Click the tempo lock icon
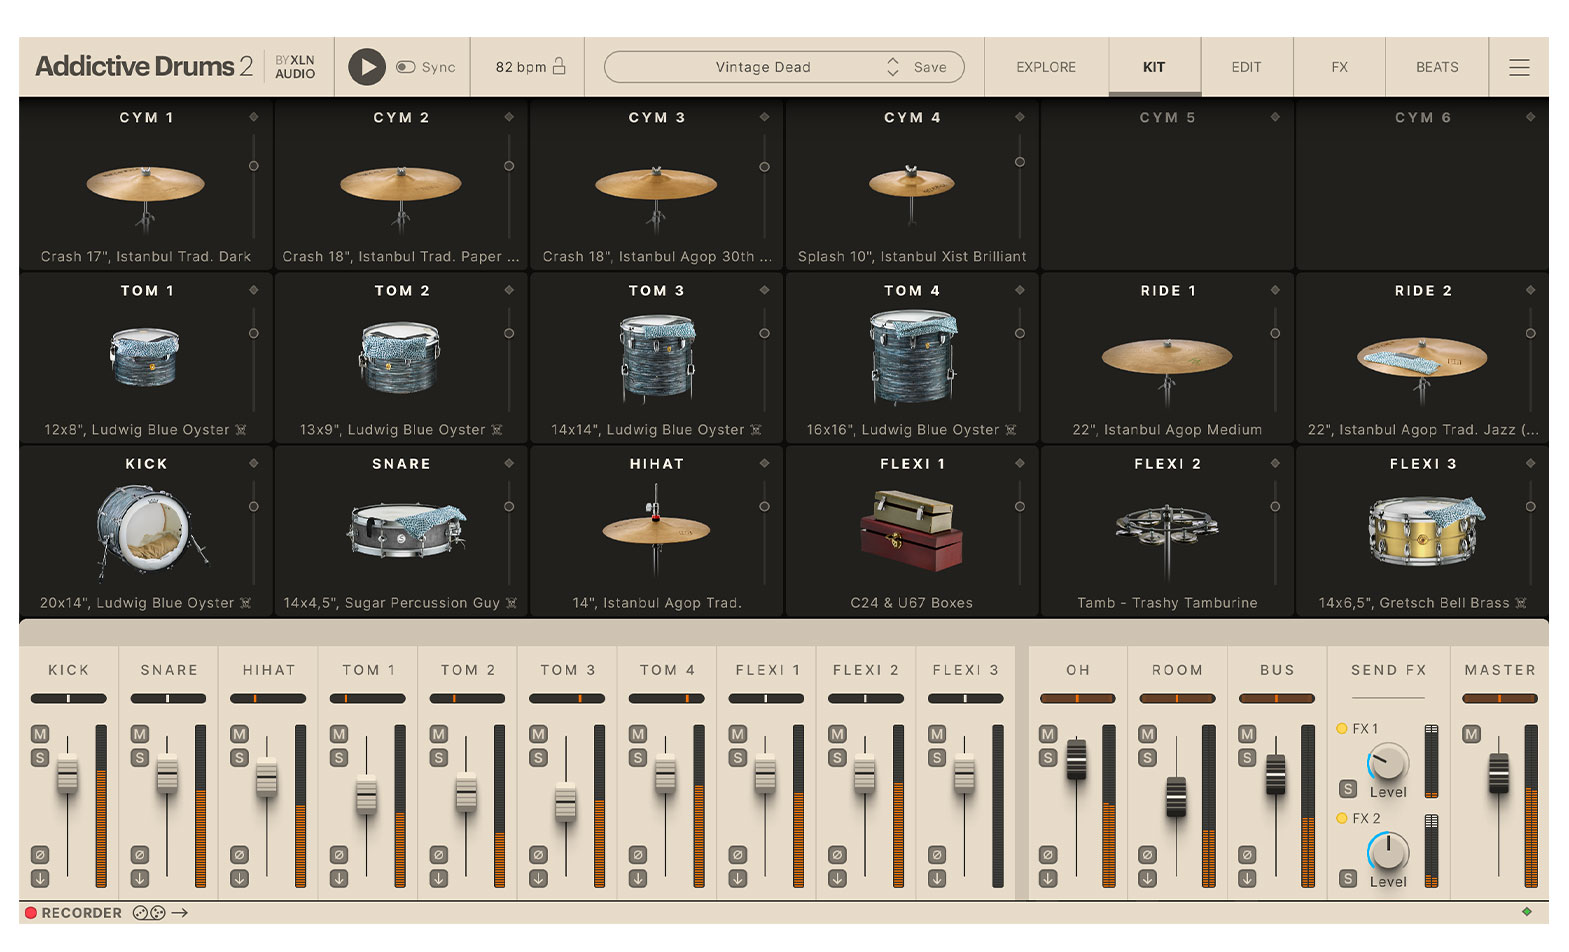The height and width of the screenshot is (952, 1569). [x=559, y=66]
